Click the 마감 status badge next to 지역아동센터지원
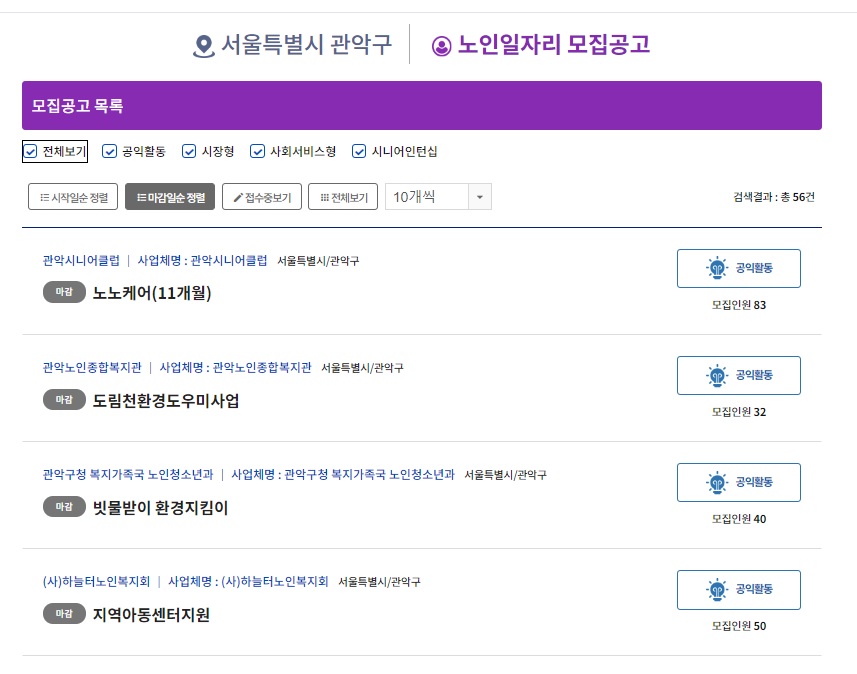Viewport: 857px width, 674px height. (x=64, y=614)
